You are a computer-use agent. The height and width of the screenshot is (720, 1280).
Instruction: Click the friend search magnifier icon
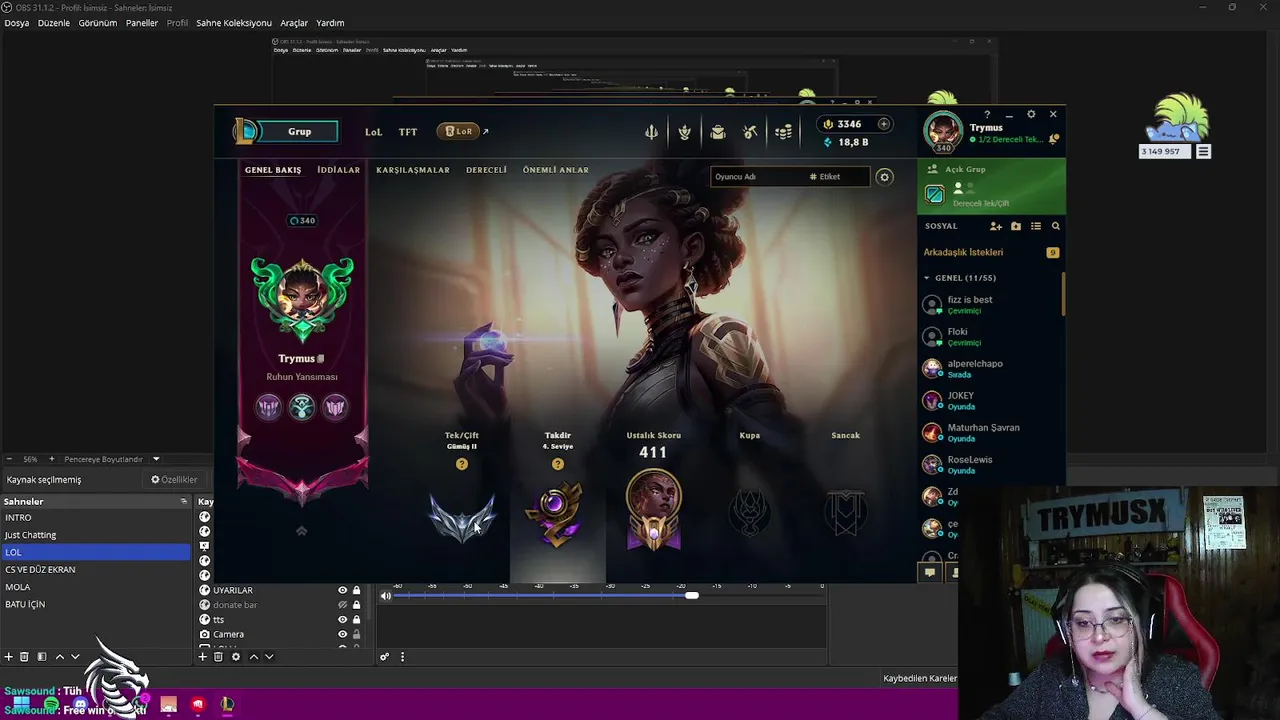click(x=1056, y=226)
